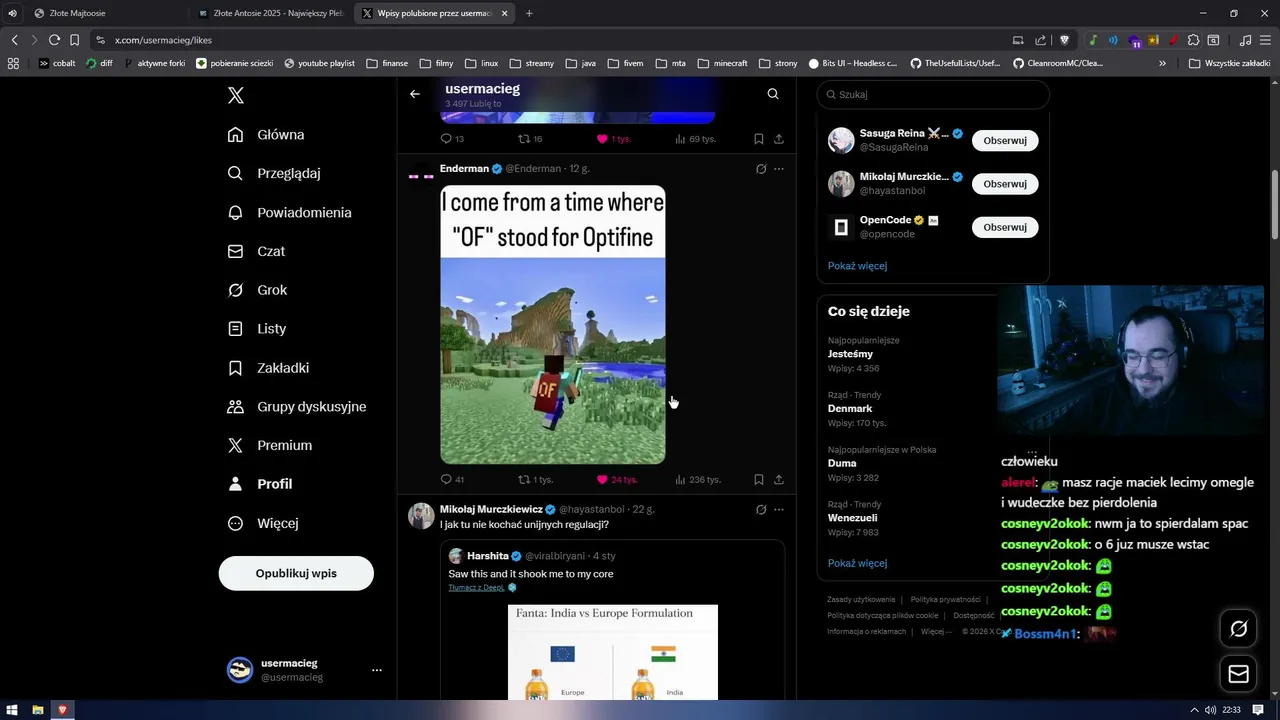Follow Sasuga Reina with Obserwuj button
Viewport: 1280px width, 720px height.
pos(1005,141)
